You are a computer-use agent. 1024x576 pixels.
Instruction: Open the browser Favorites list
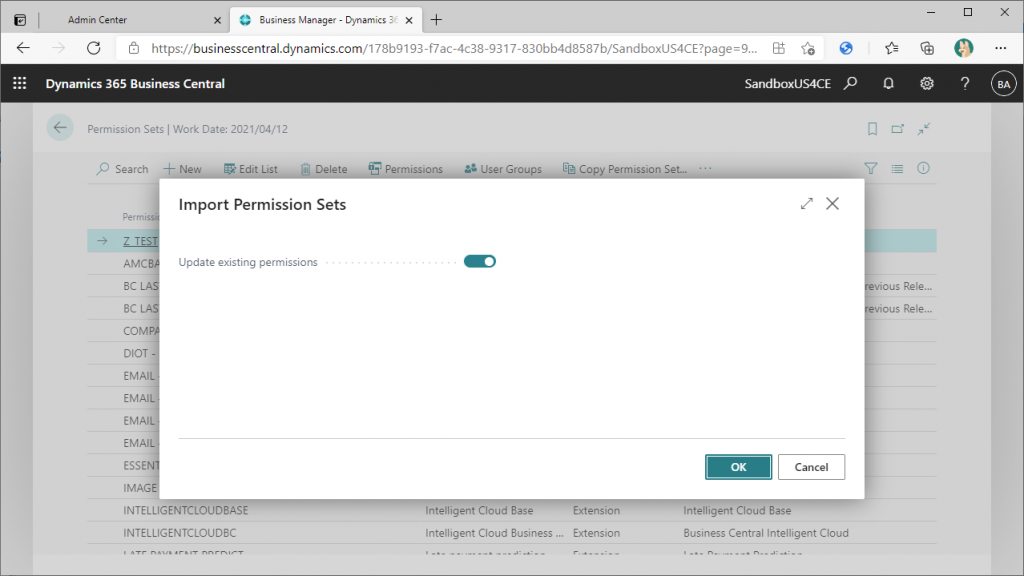891,48
